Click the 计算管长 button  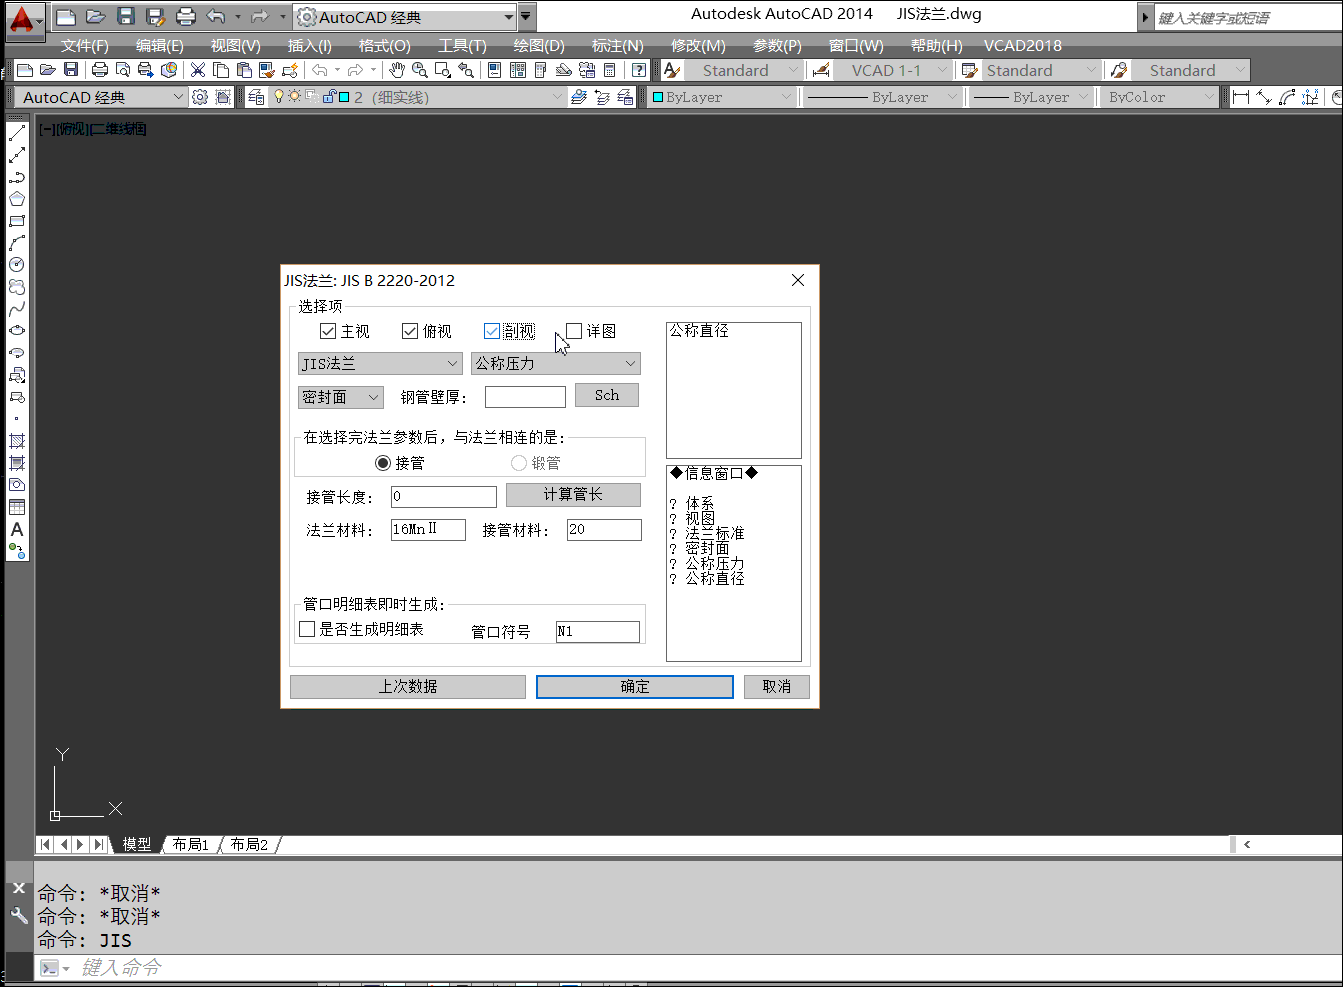point(573,495)
